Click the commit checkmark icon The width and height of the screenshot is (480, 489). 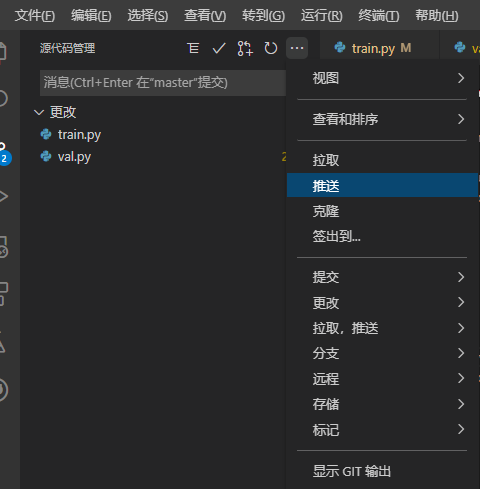pyautogui.click(x=219, y=48)
